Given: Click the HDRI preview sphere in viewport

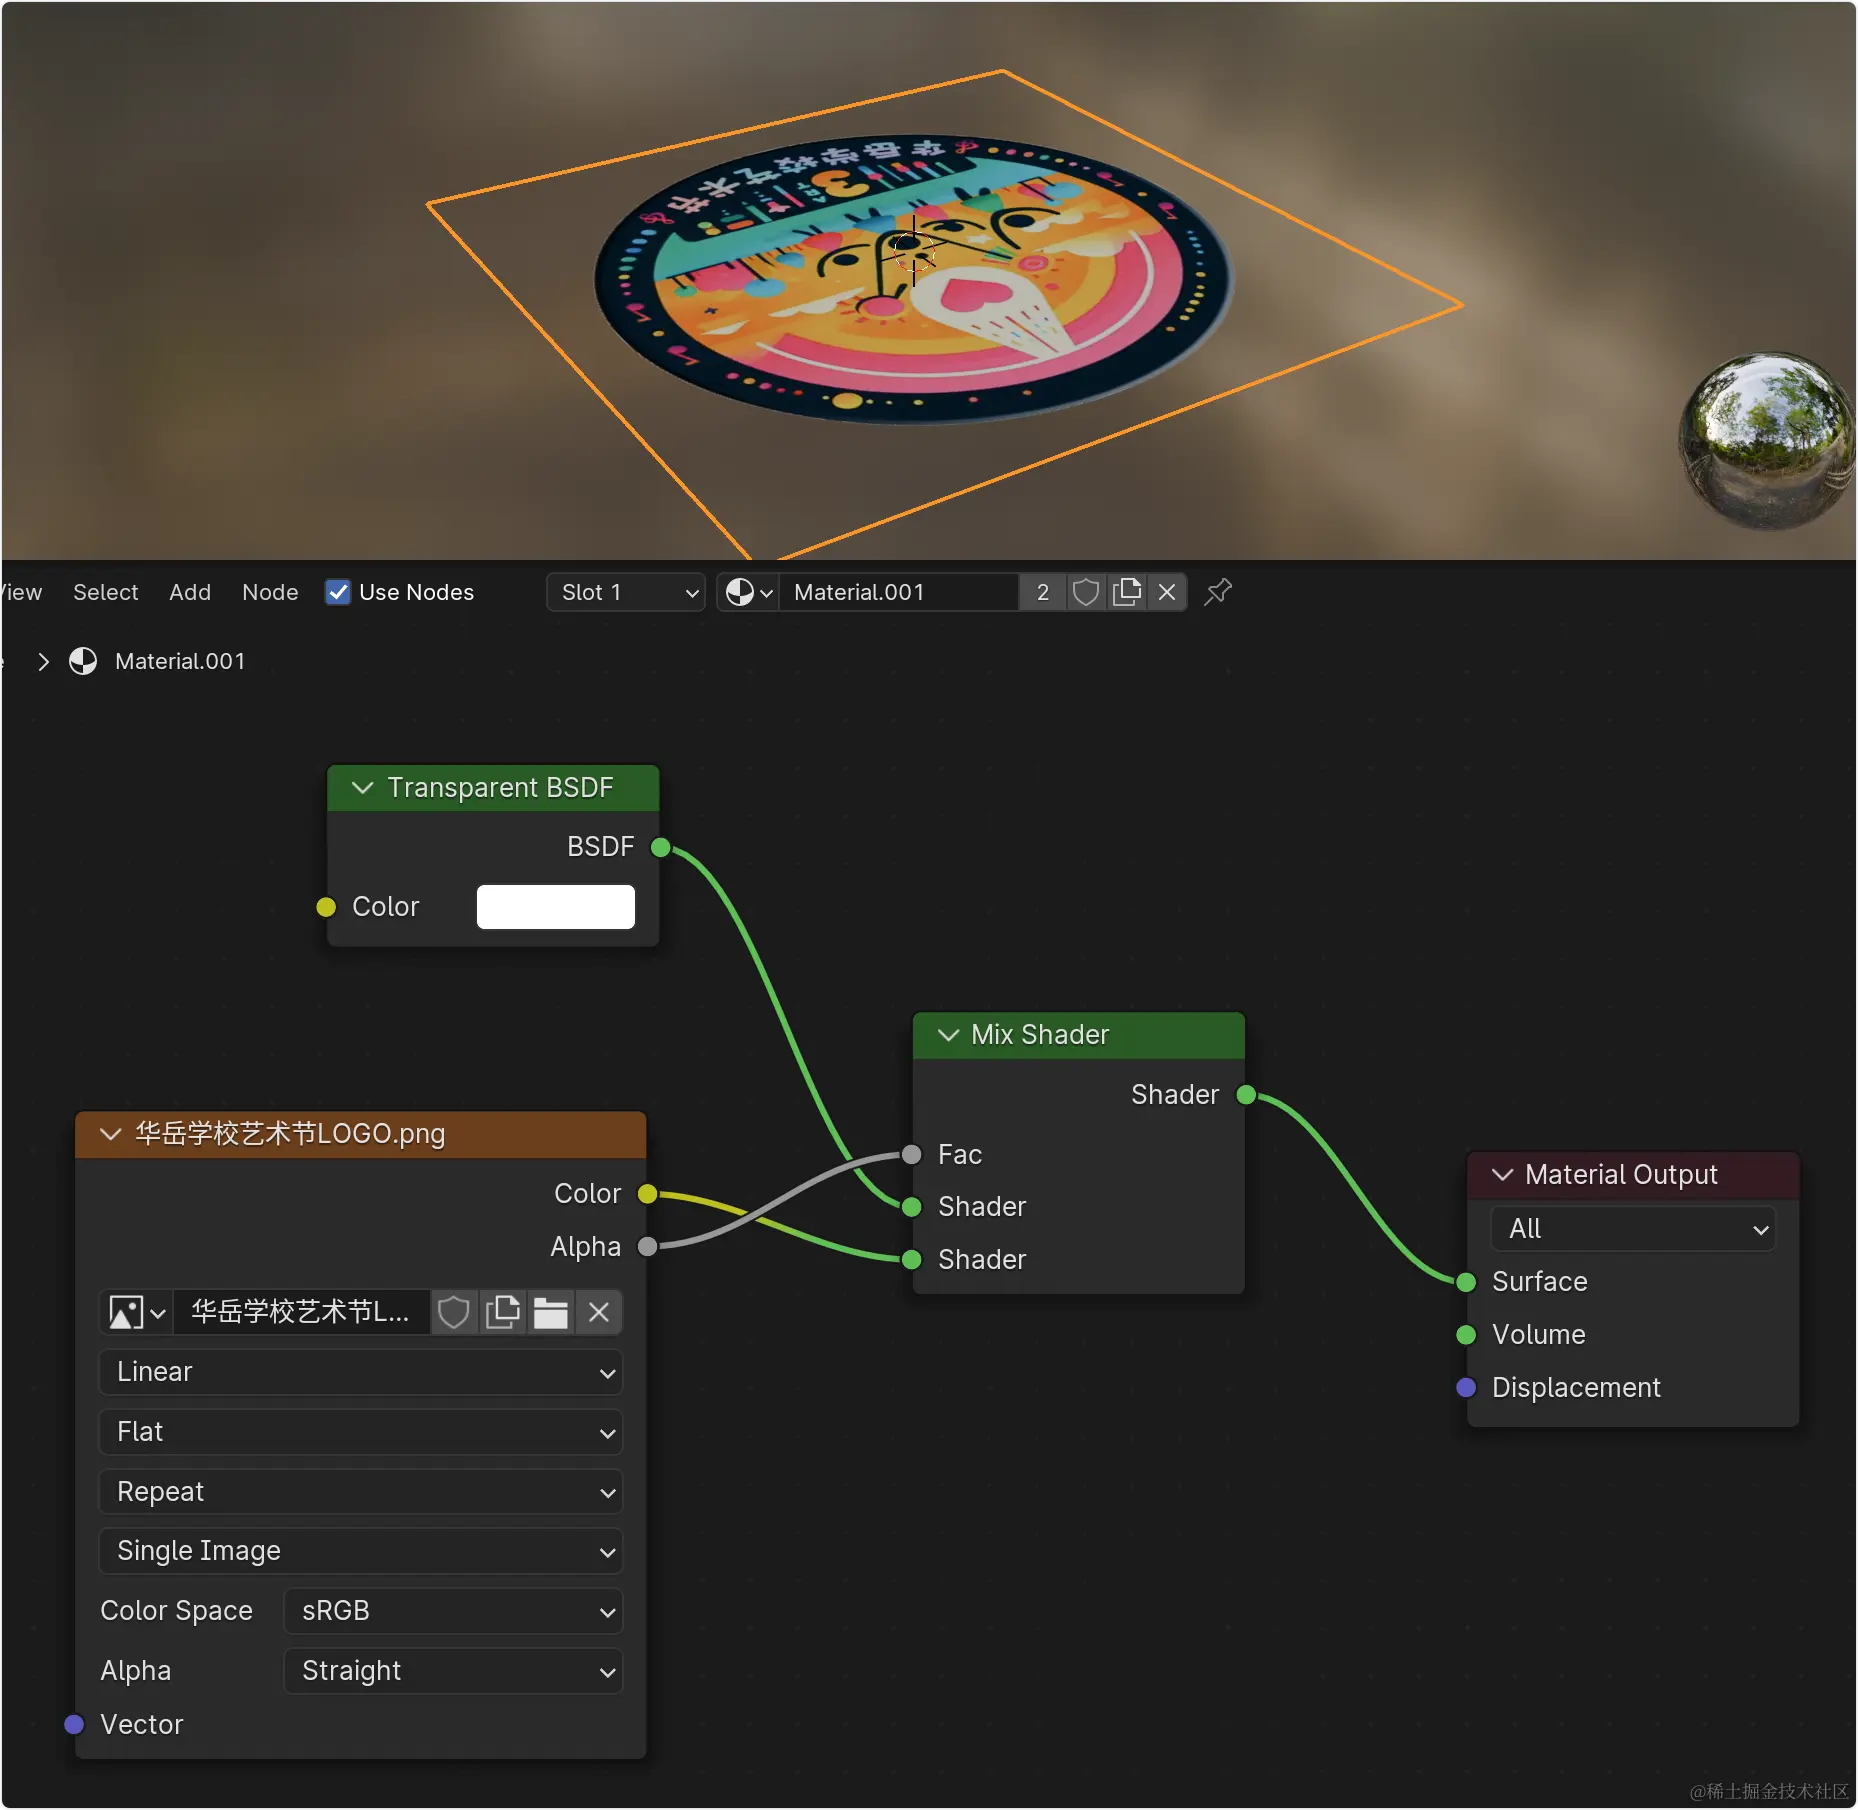Looking at the screenshot, I should 1766,441.
